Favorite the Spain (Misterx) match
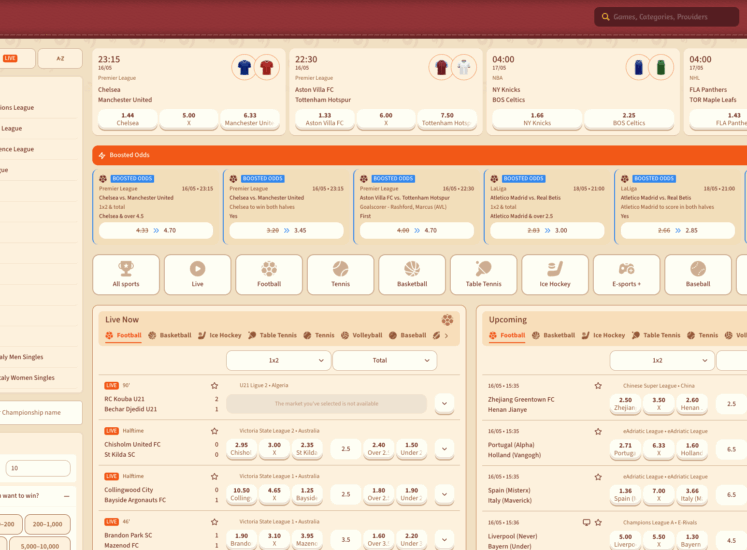This screenshot has width=747, height=550. click(x=598, y=477)
